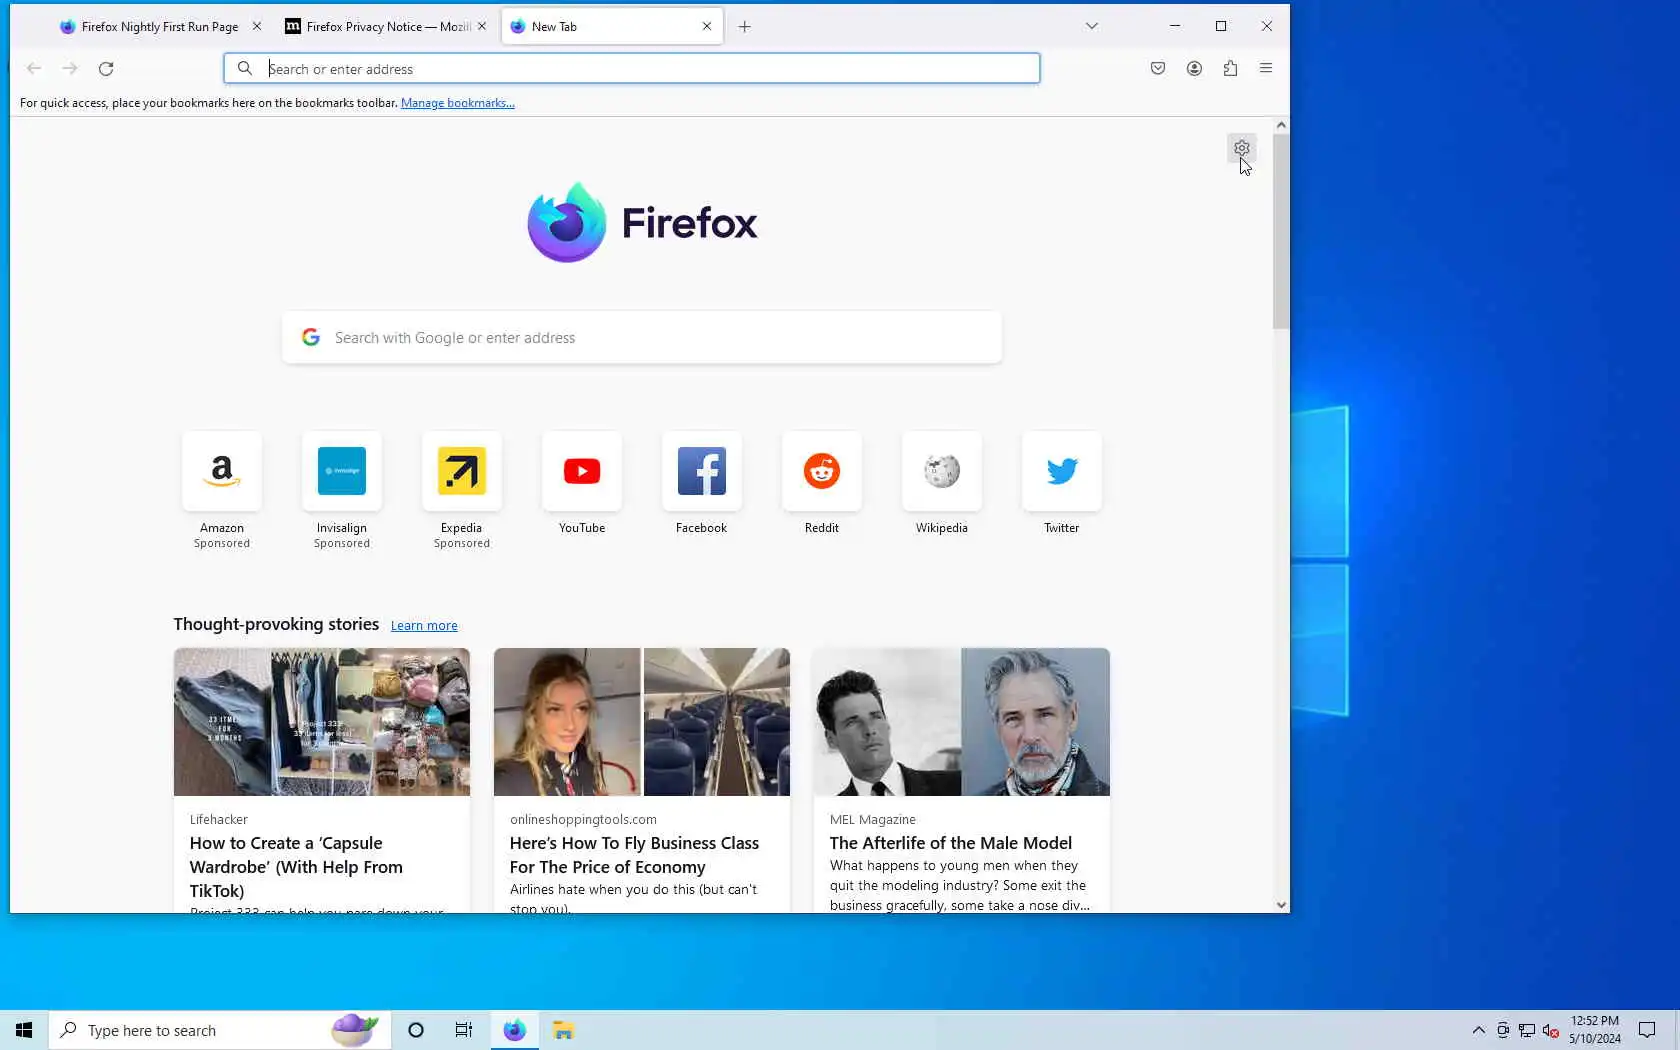
Task: Expand the list all tabs dropdown
Action: [x=1092, y=26]
